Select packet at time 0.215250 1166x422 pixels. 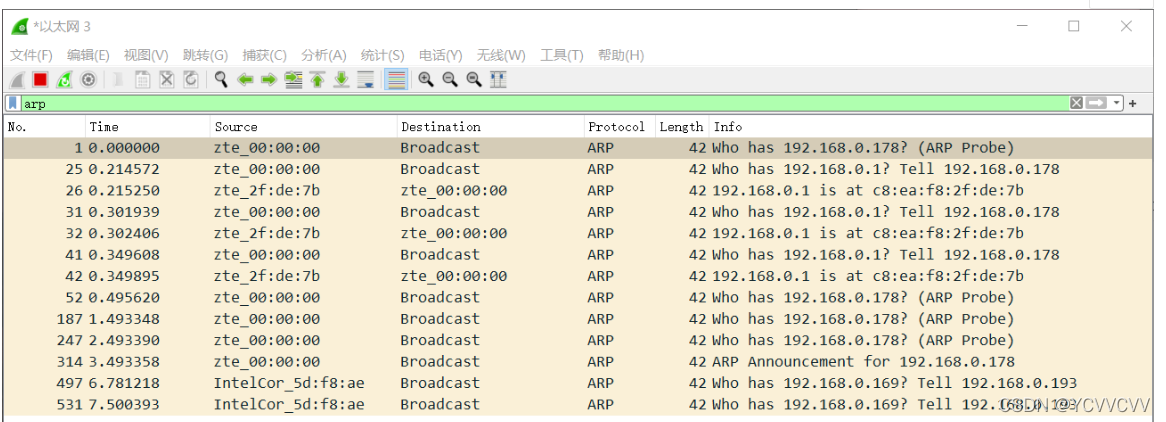(579, 191)
